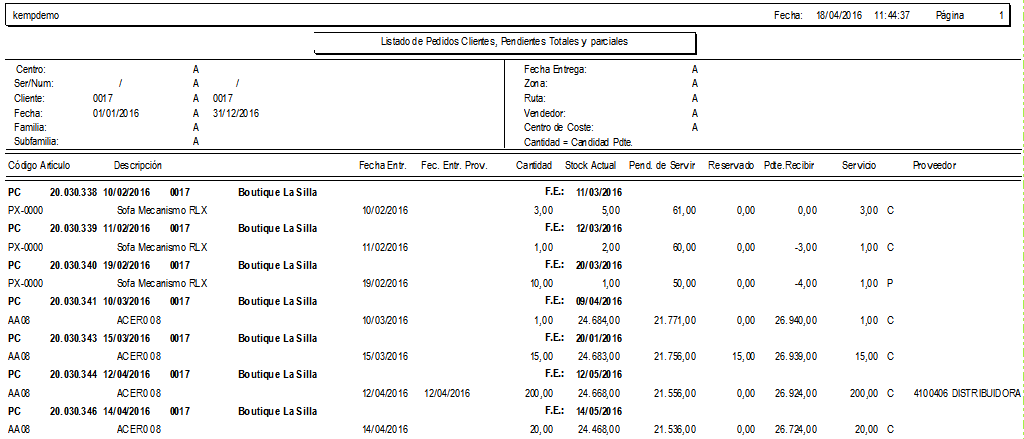The width and height of the screenshot is (1024, 439).
Task: Click Pend. de Servir value 61,00
Action: click(x=683, y=210)
